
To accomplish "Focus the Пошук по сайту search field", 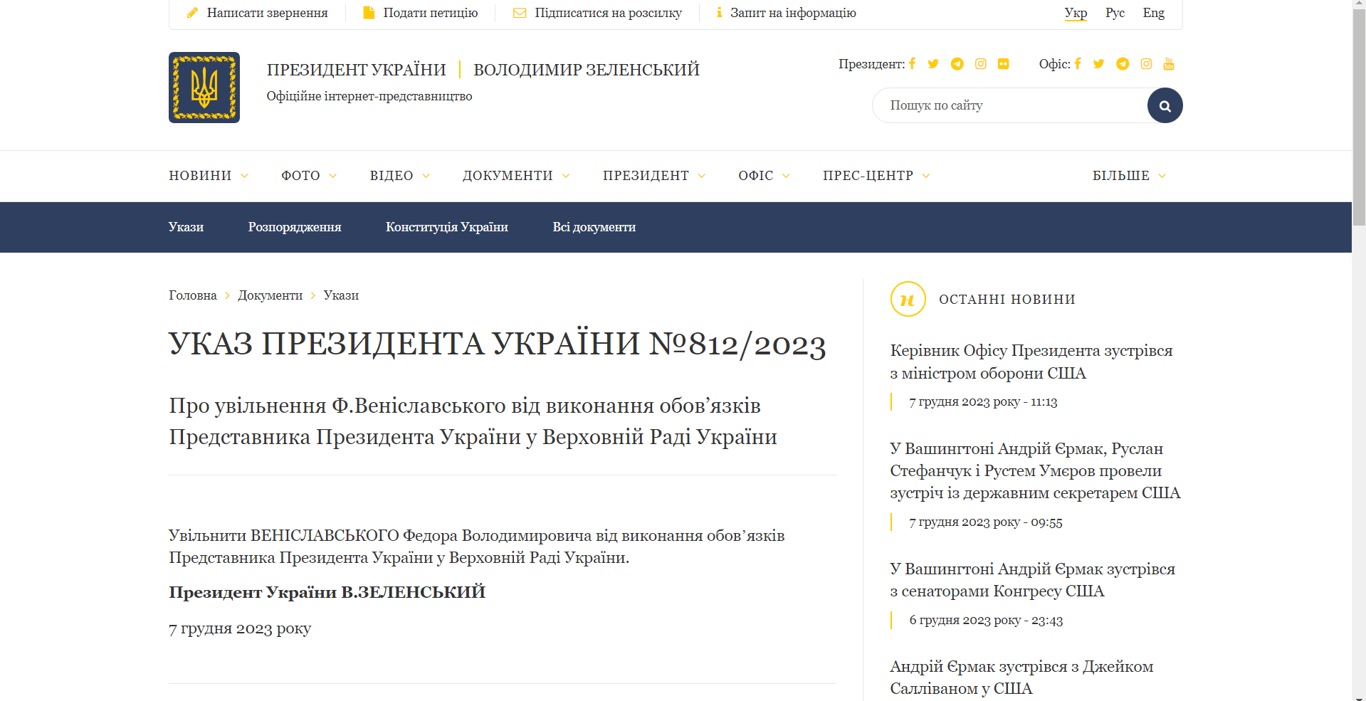I will 1008,105.
